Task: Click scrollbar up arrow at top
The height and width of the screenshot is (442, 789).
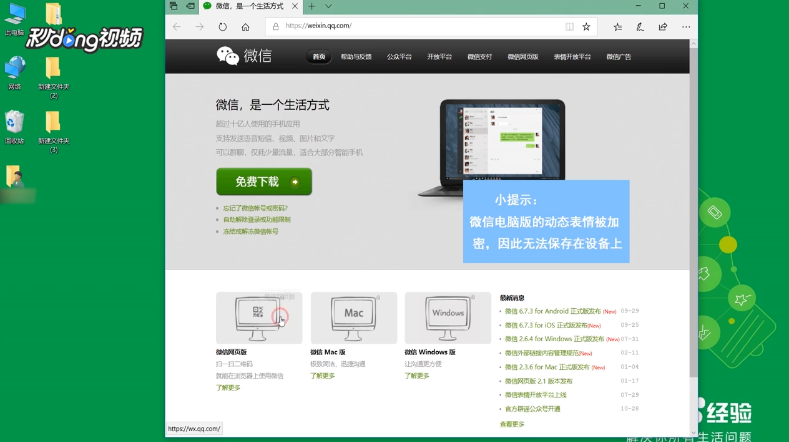Action: [x=693, y=44]
